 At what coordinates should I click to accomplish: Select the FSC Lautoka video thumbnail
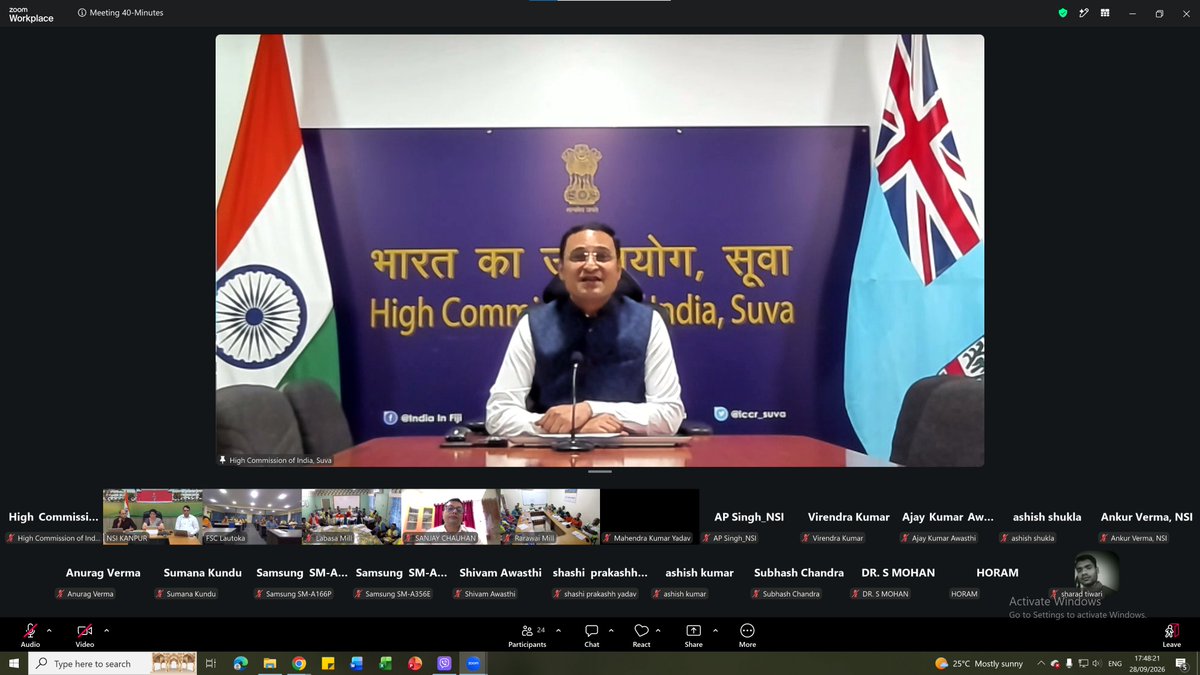252,516
